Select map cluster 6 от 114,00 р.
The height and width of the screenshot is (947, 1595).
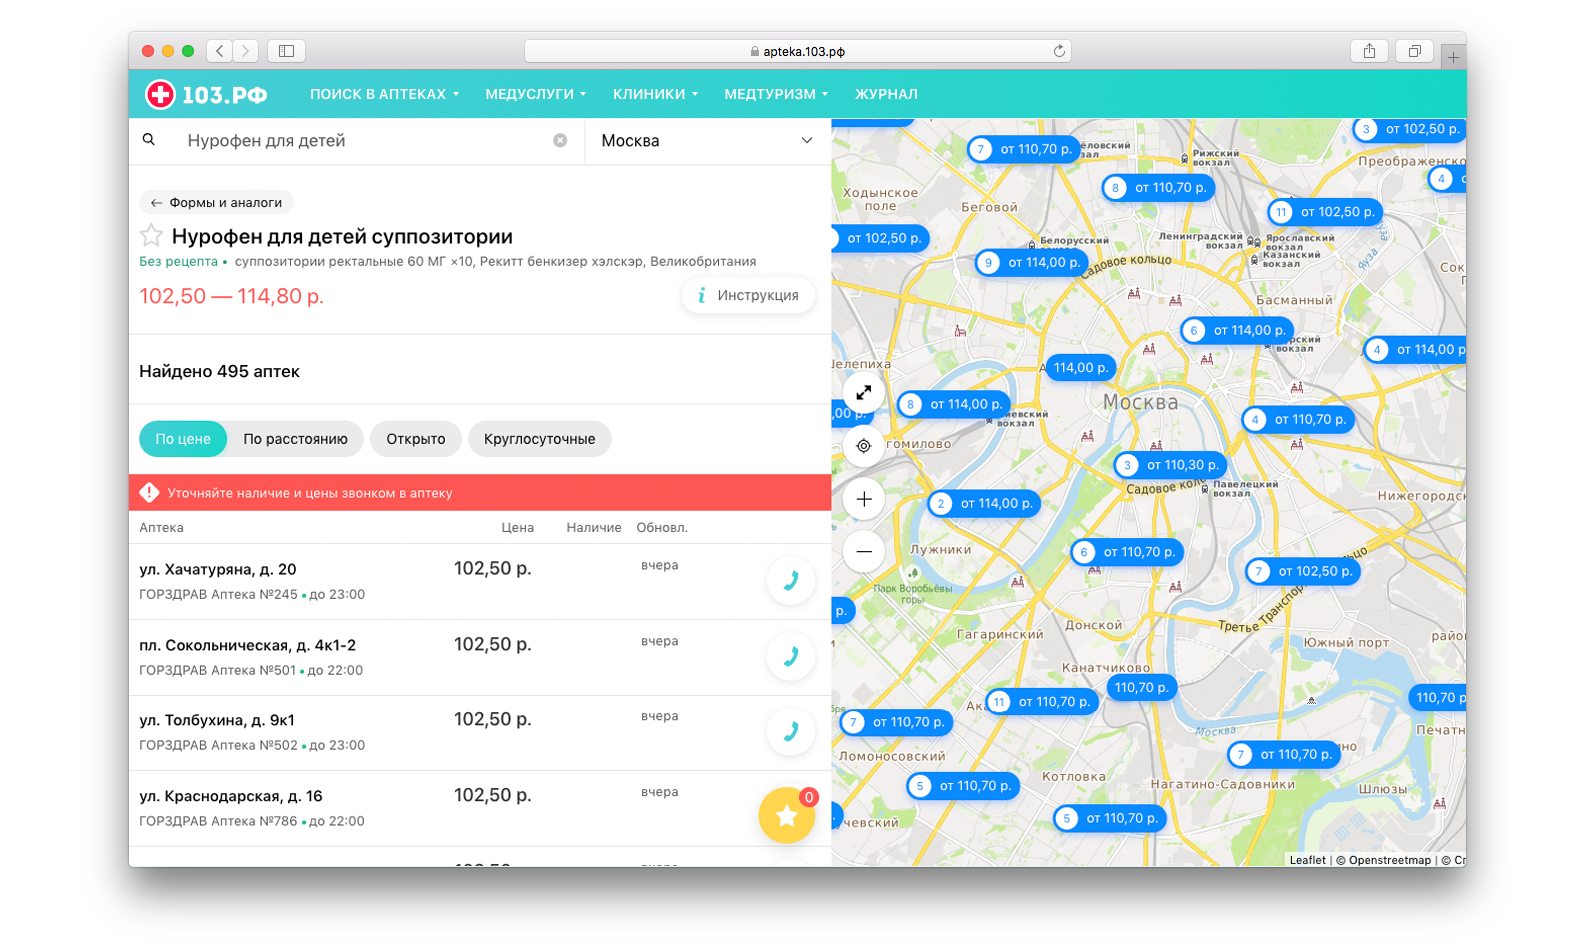pyautogui.click(x=1238, y=330)
